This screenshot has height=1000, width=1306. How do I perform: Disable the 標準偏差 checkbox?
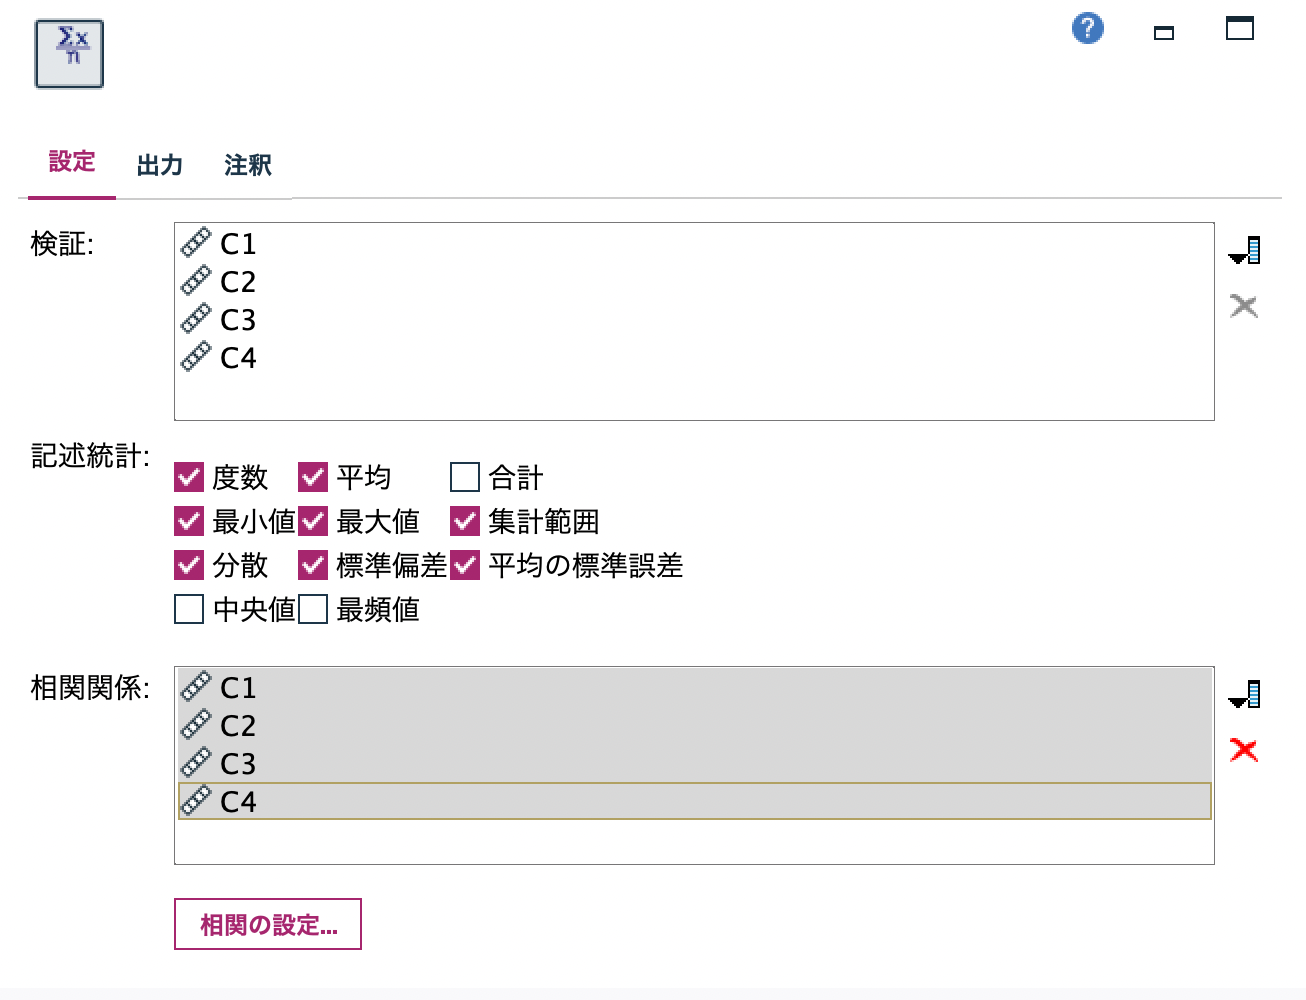(313, 566)
